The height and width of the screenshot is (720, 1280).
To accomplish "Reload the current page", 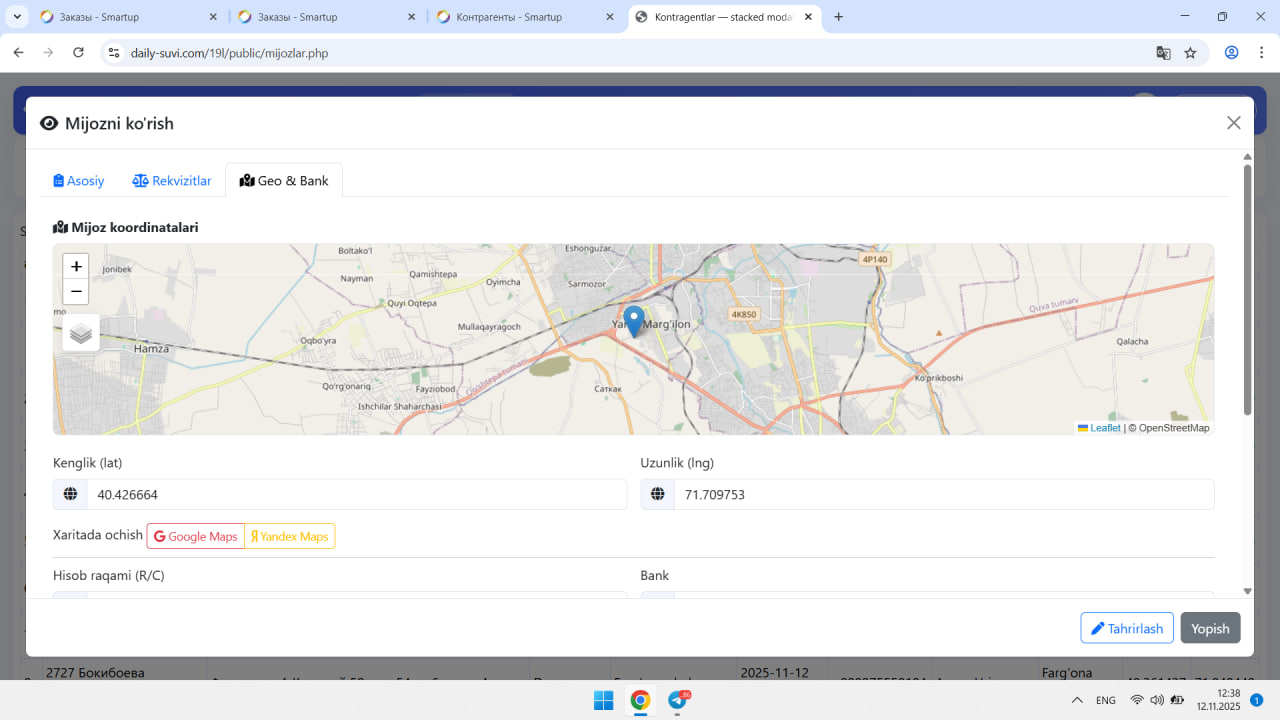I will (x=79, y=53).
